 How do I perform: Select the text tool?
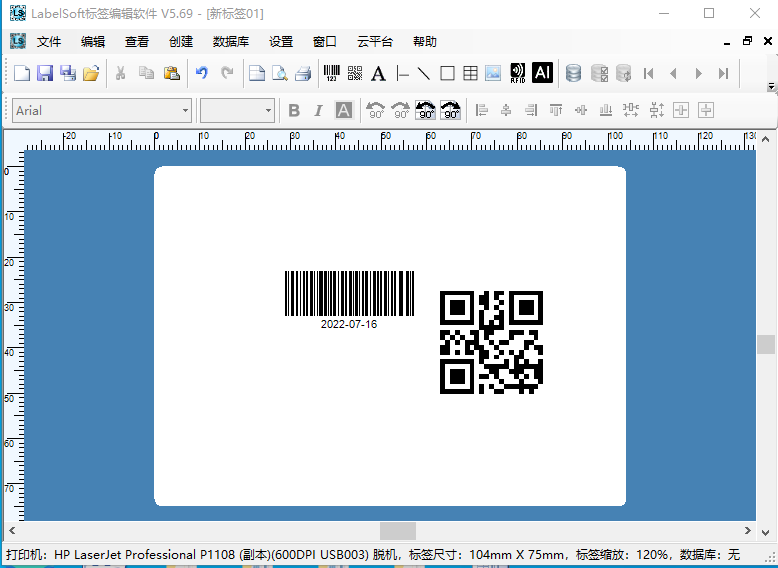378,73
